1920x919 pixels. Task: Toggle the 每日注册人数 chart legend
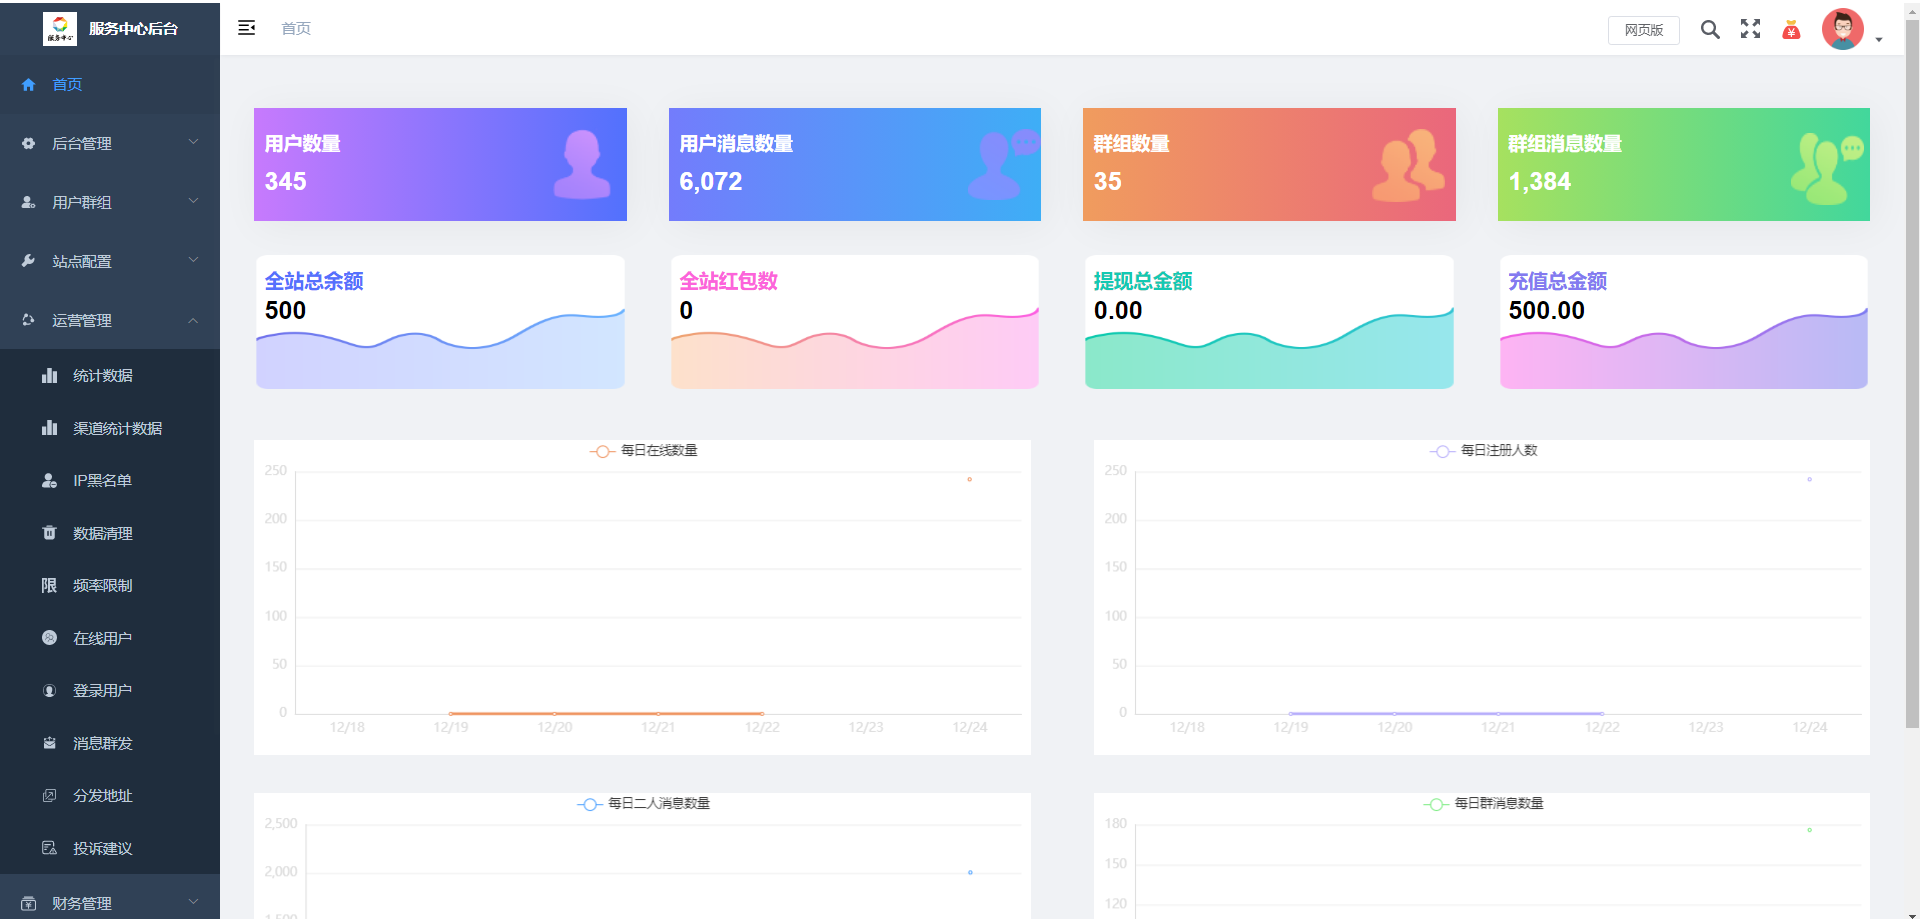[x=1484, y=451]
